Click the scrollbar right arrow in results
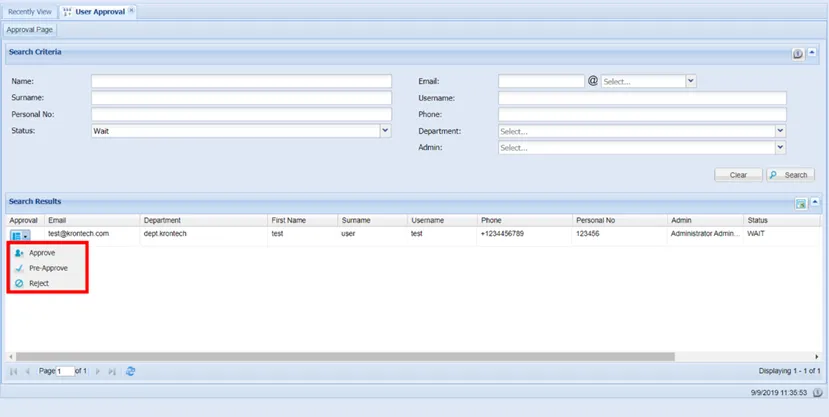This screenshot has height=417, width=829. point(816,357)
